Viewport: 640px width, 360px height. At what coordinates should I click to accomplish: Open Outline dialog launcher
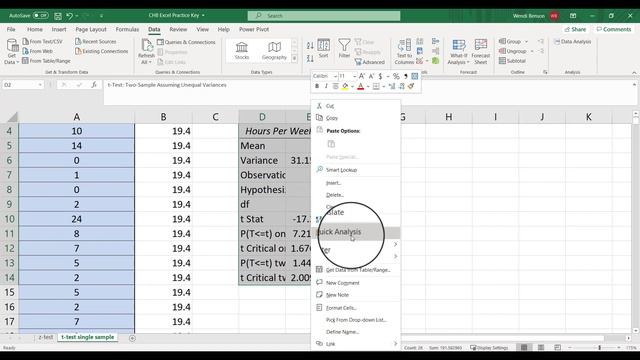545,72
